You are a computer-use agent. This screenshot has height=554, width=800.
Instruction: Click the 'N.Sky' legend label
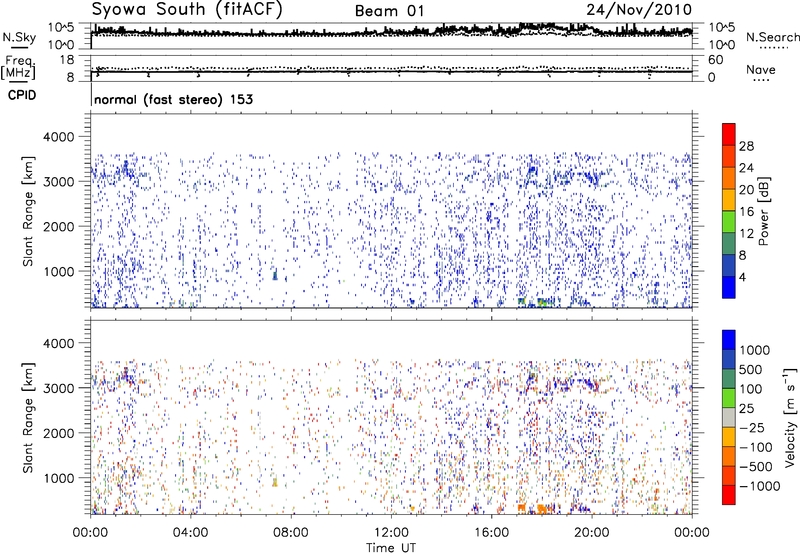point(19,37)
